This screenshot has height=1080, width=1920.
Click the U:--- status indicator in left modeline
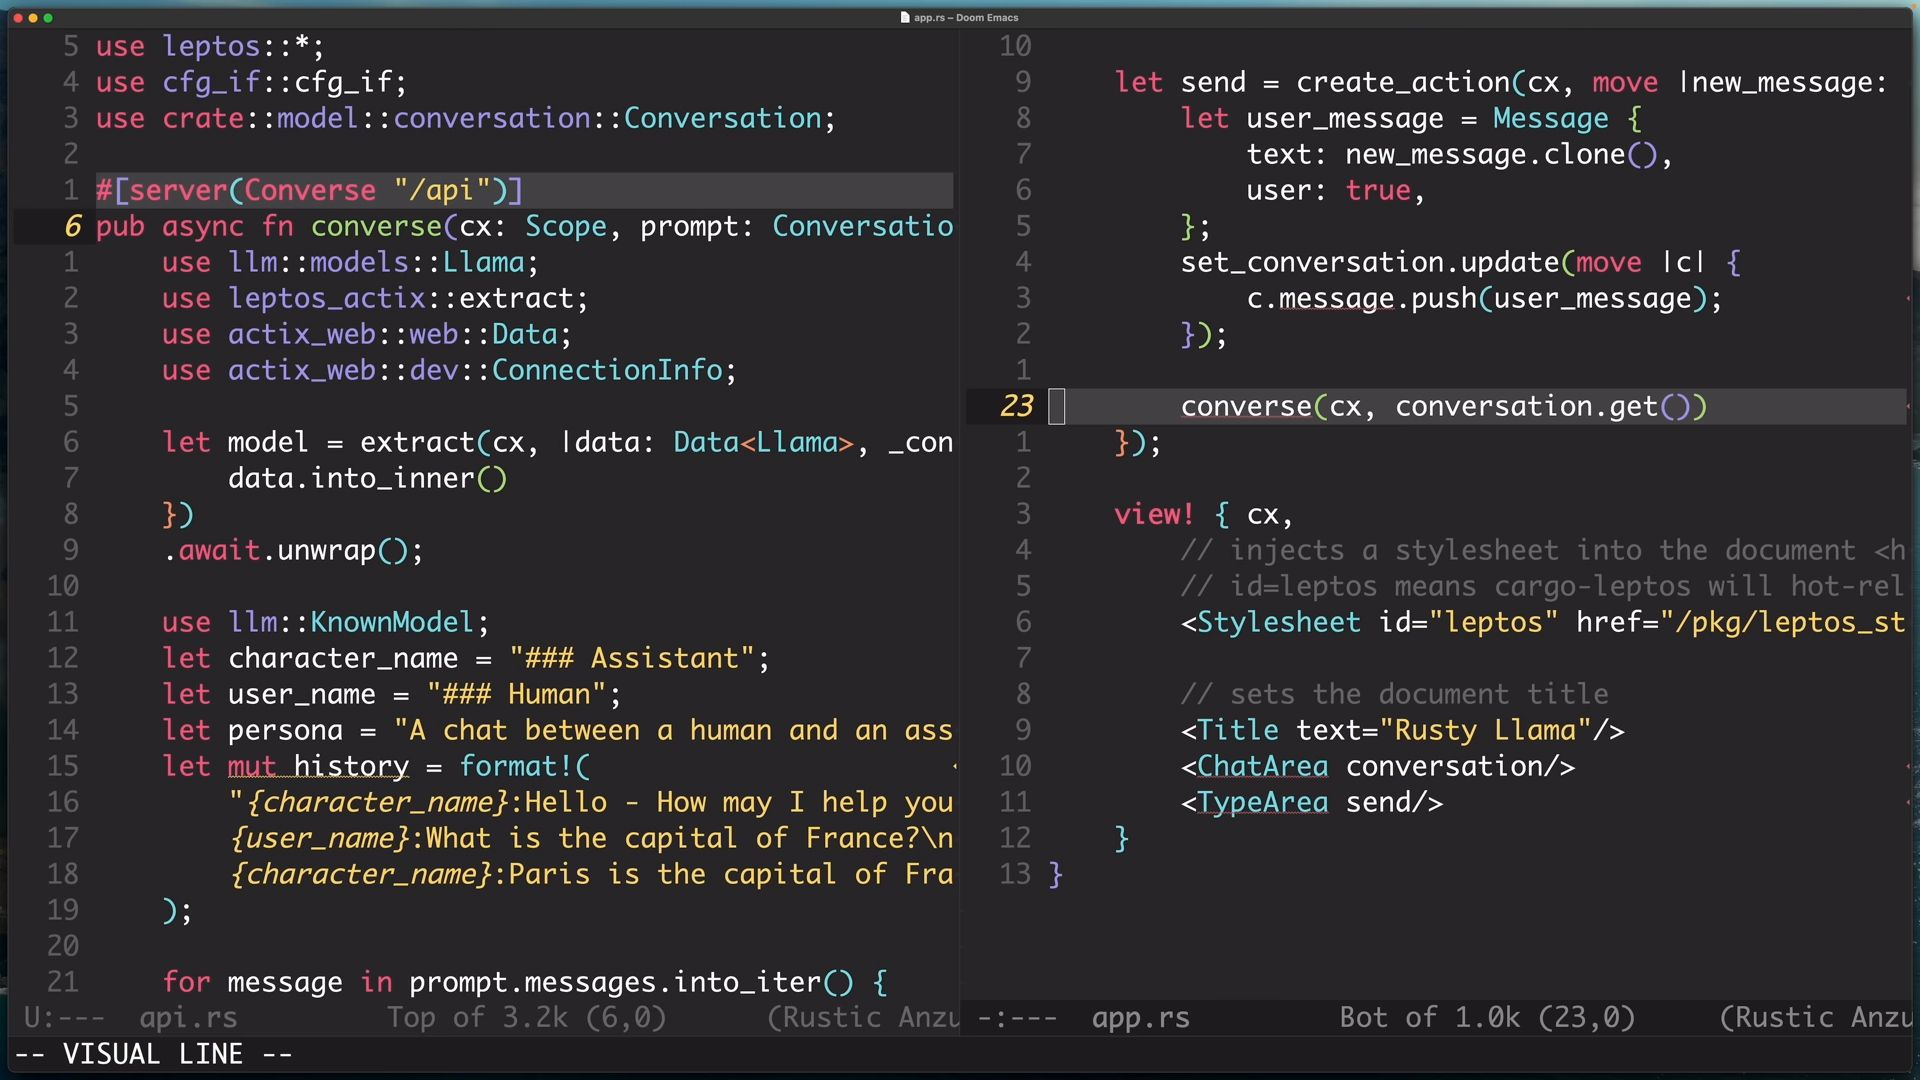click(64, 1018)
